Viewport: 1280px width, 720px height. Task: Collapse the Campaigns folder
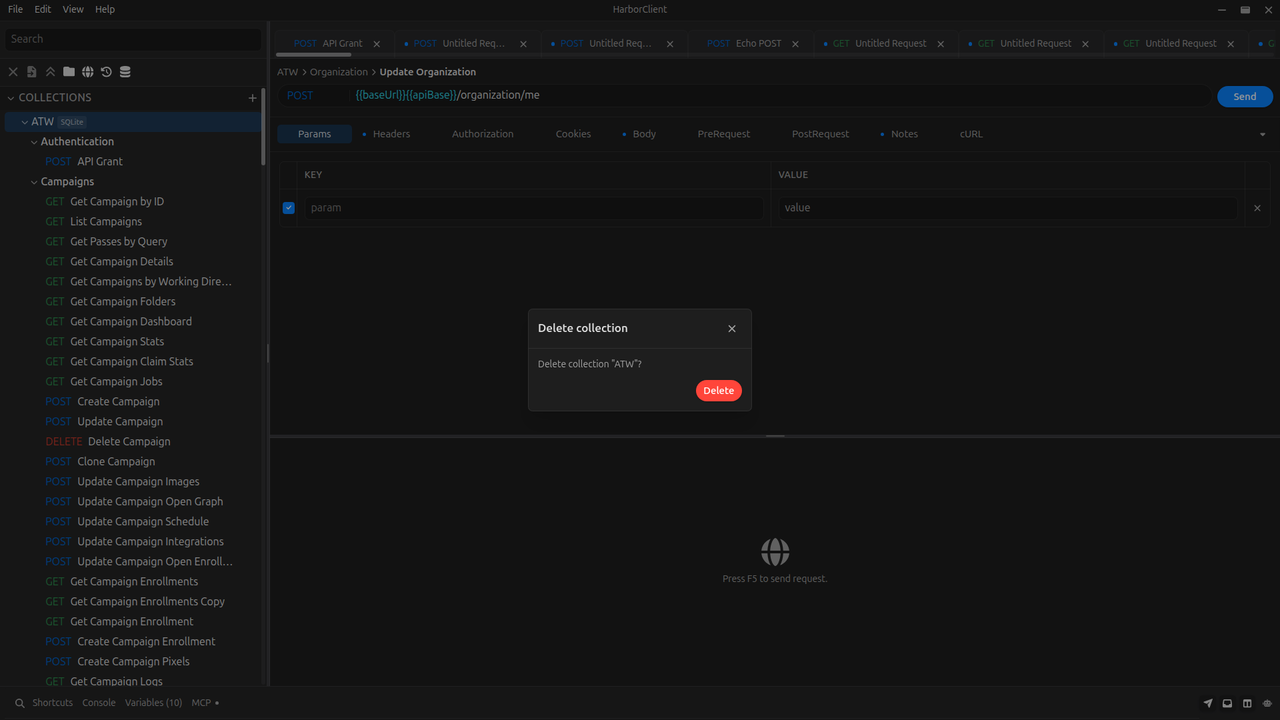[x=34, y=182]
